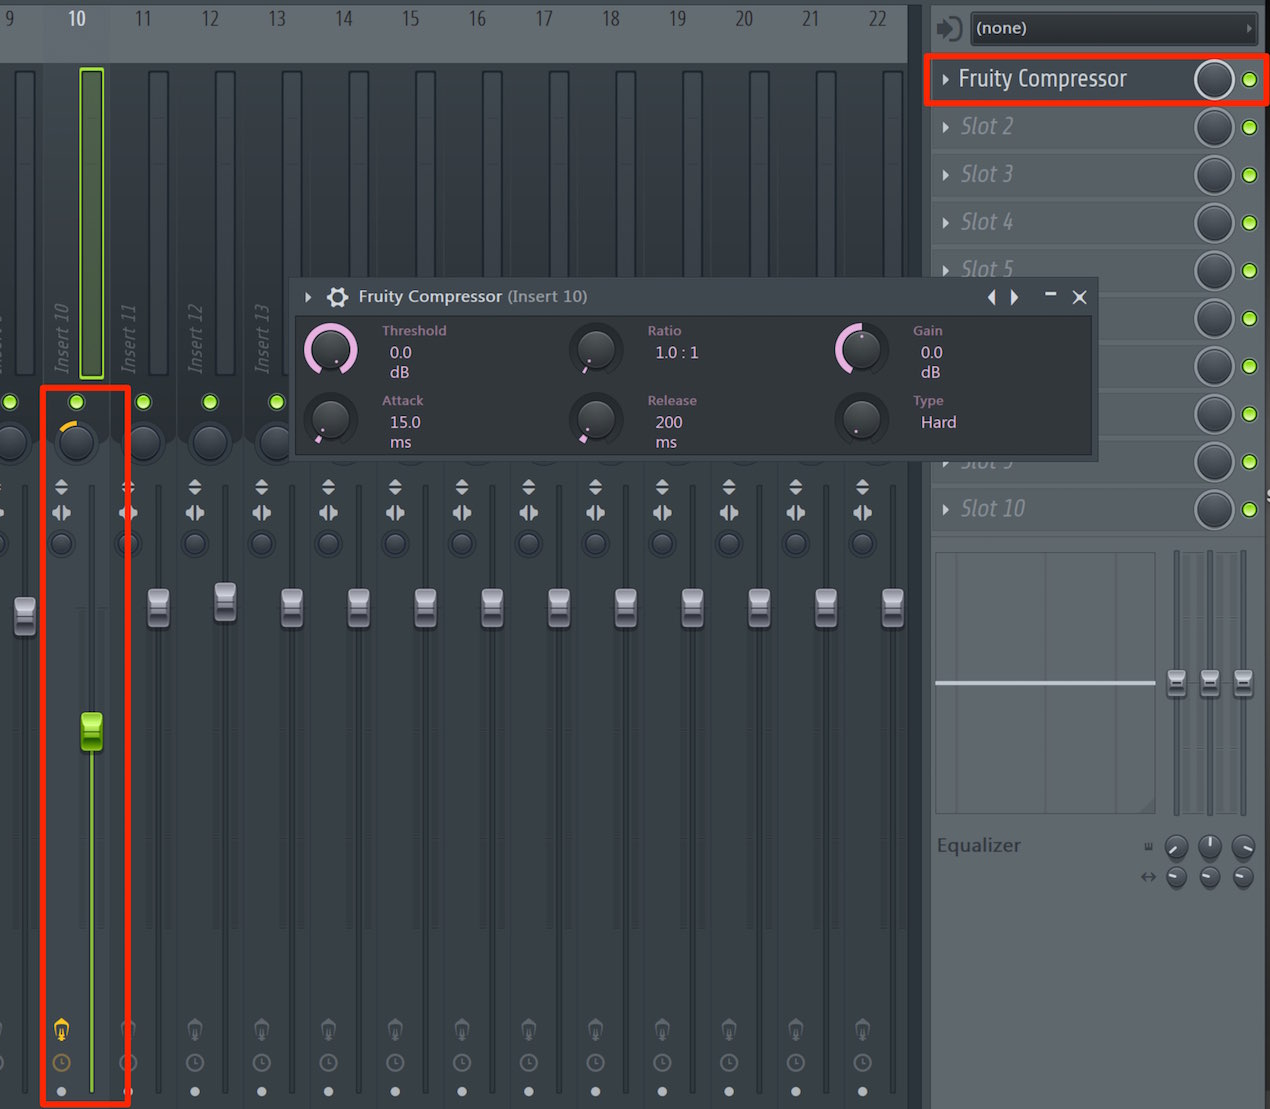Open the Slot 4 arrow menu
The width and height of the screenshot is (1270, 1109).
click(x=945, y=223)
